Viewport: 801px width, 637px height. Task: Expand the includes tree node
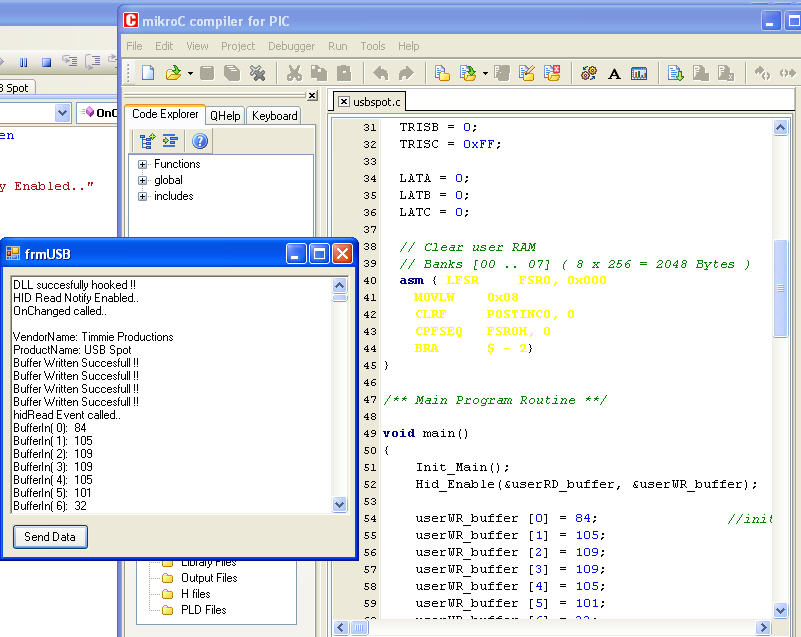[143, 196]
